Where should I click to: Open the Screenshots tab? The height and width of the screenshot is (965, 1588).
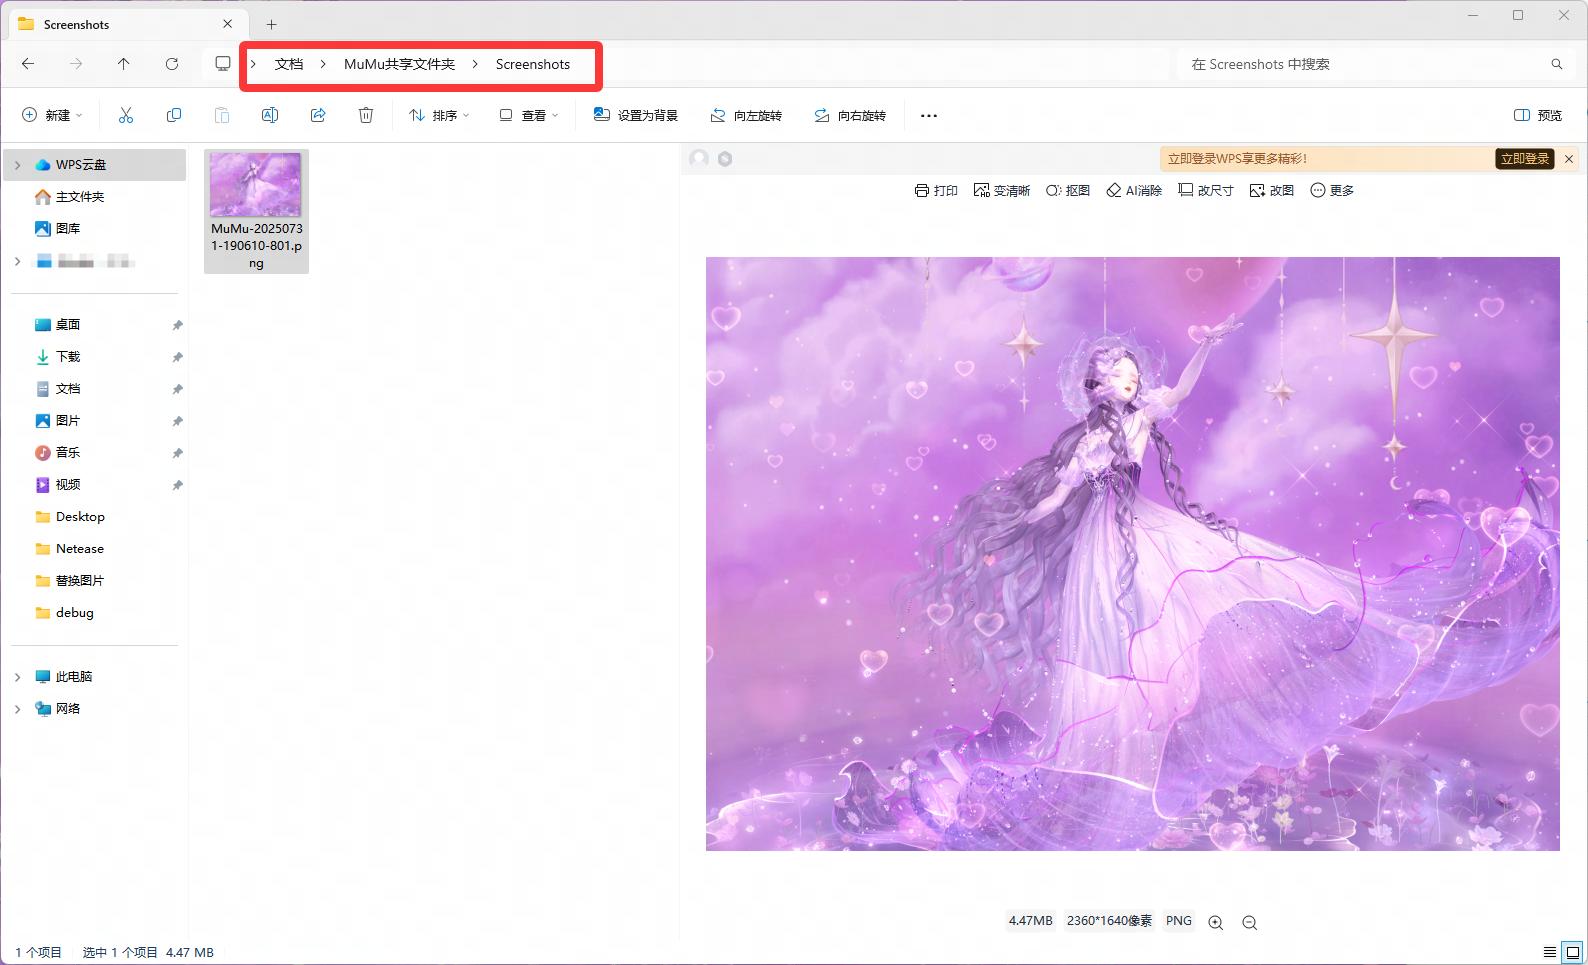(x=120, y=24)
